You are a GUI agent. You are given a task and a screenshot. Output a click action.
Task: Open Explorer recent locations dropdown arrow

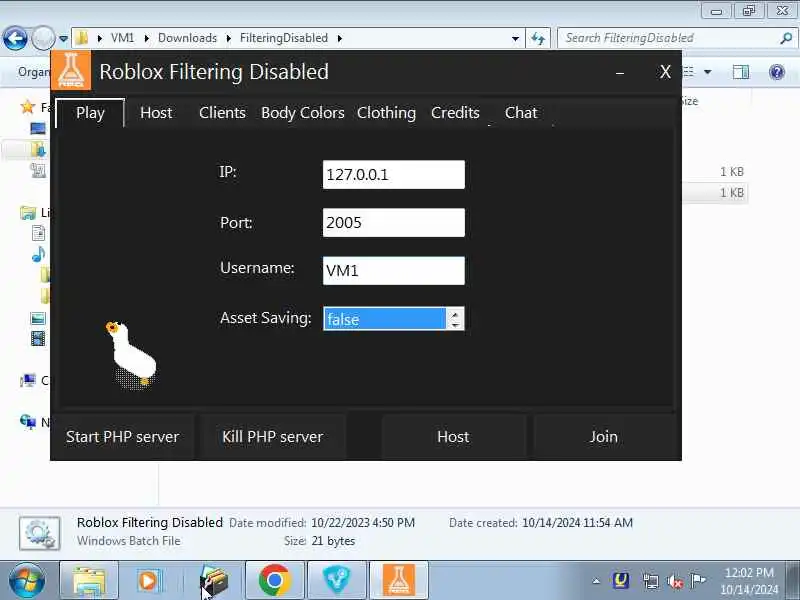[x=63, y=39]
